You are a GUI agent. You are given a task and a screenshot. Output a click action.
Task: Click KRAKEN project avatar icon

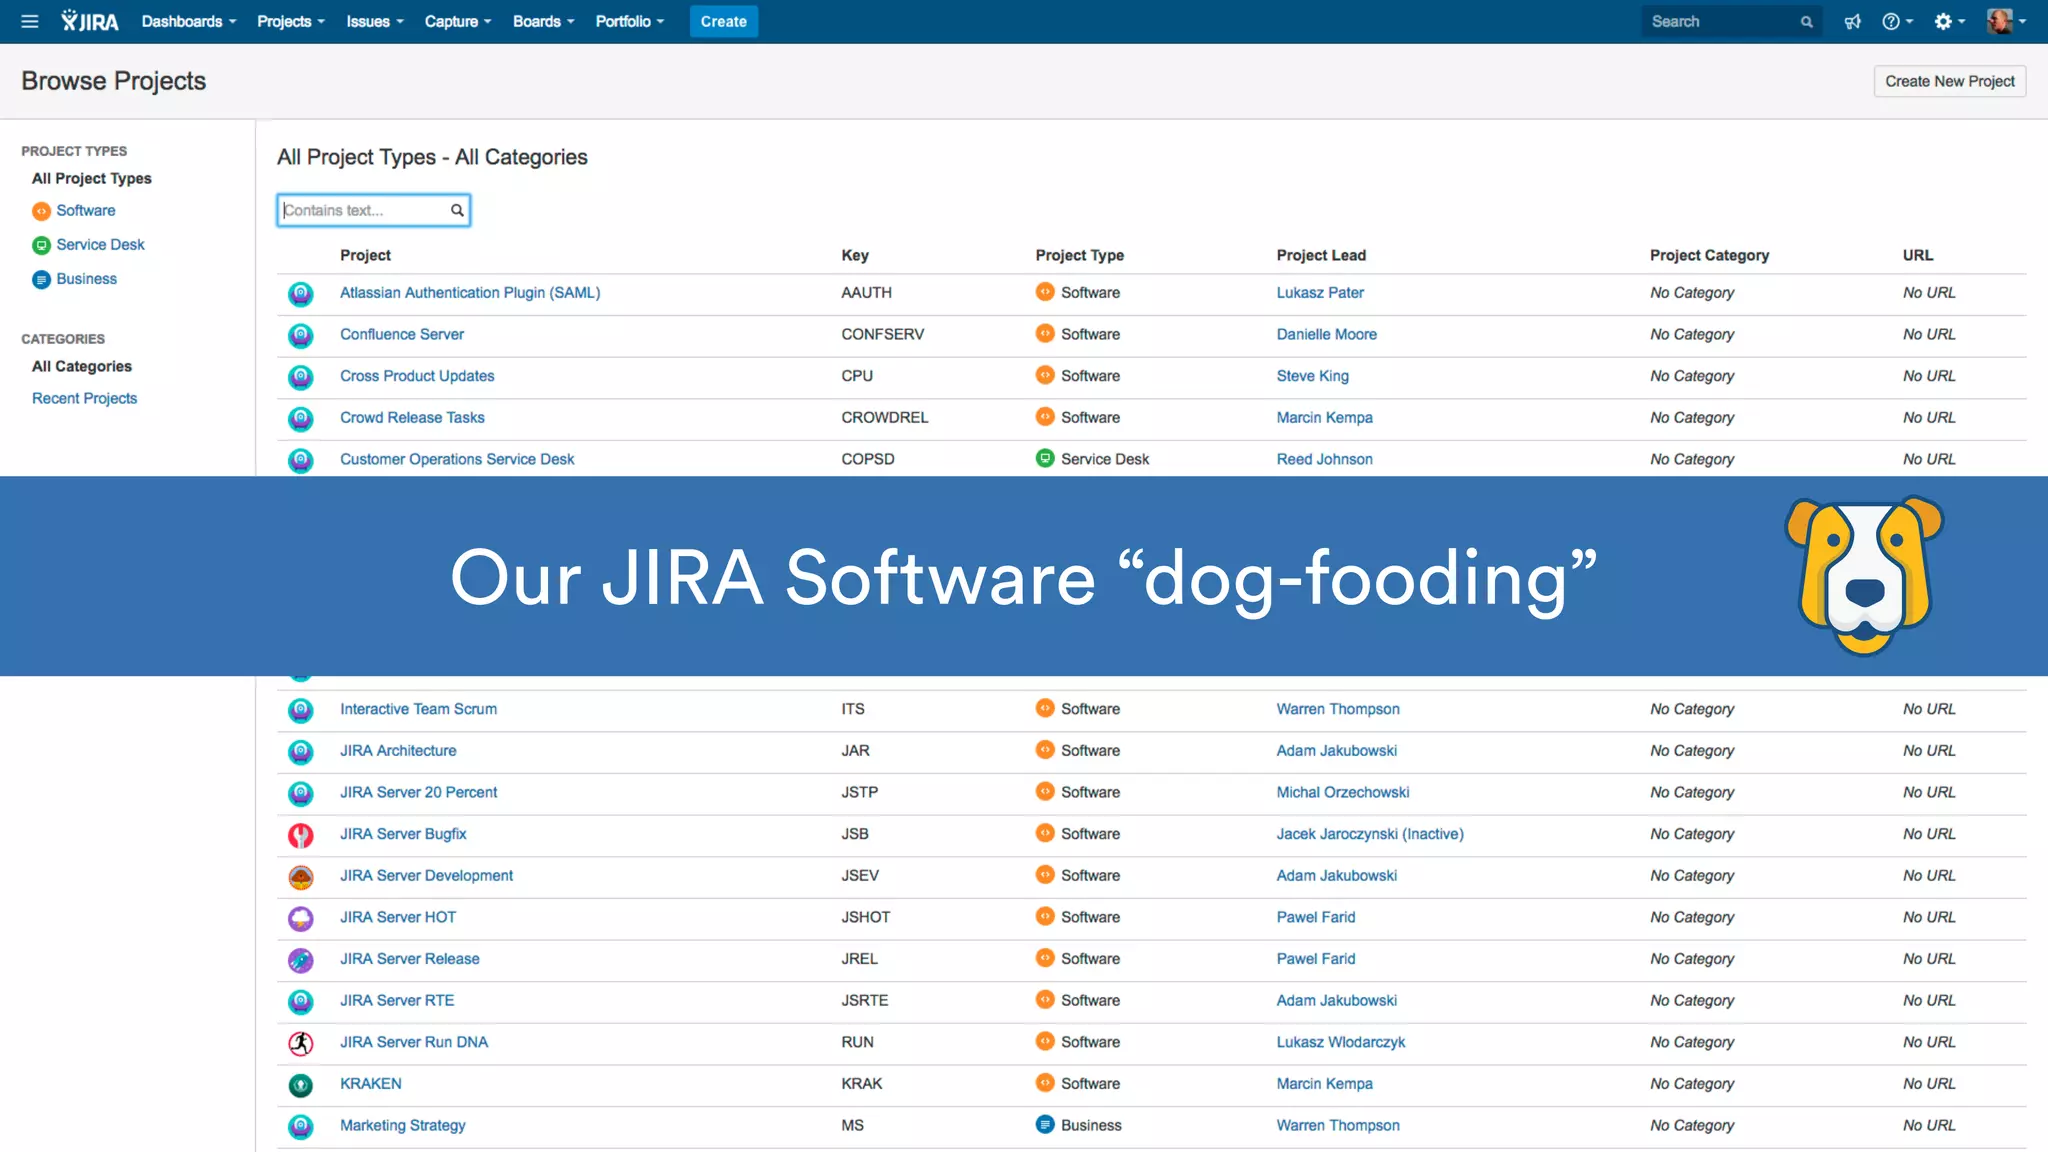click(x=300, y=1085)
